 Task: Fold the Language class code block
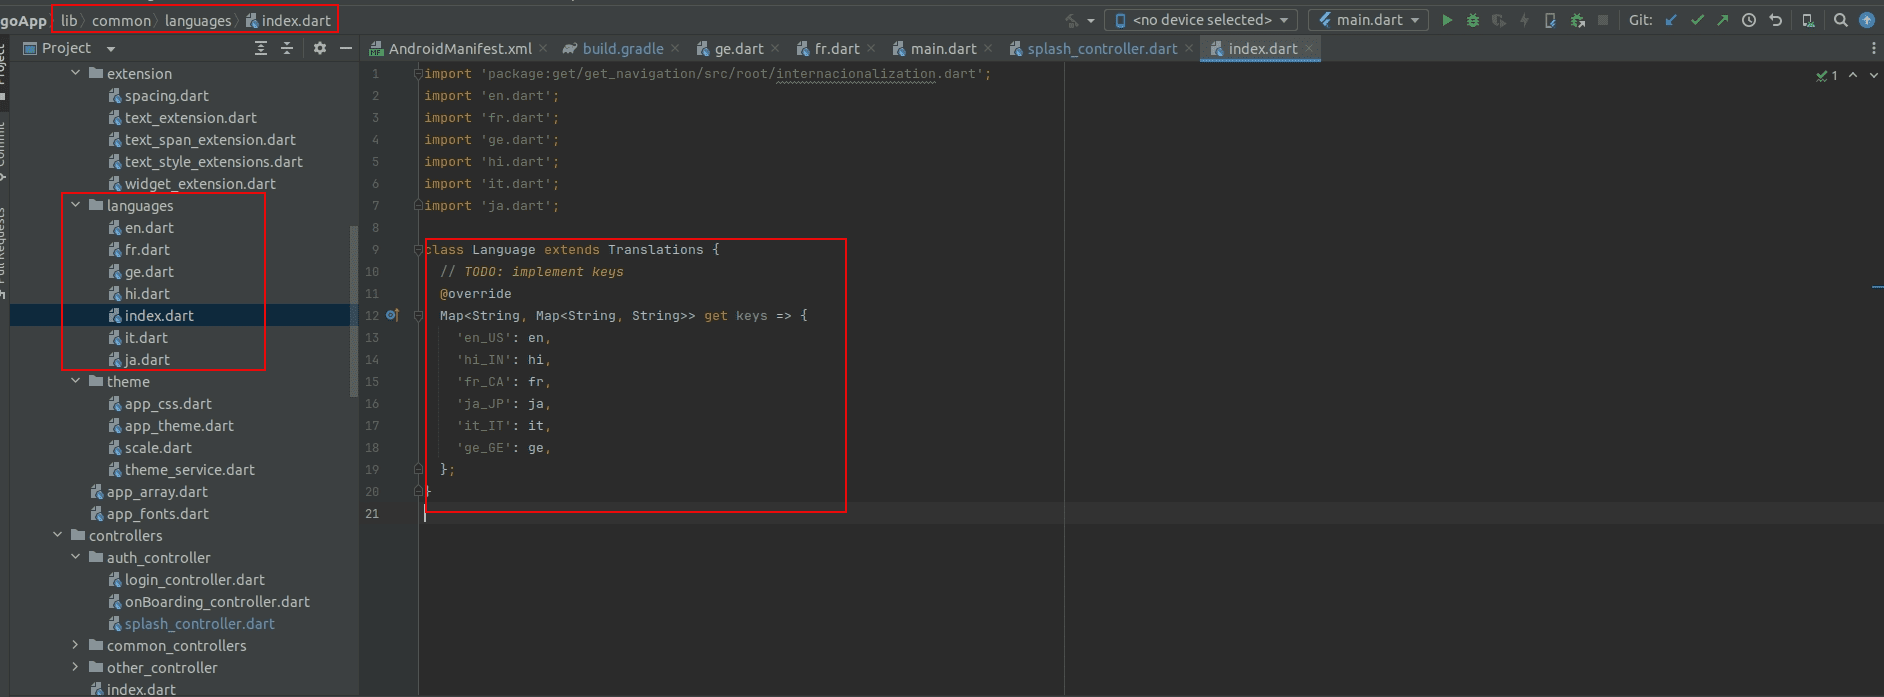click(x=419, y=250)
